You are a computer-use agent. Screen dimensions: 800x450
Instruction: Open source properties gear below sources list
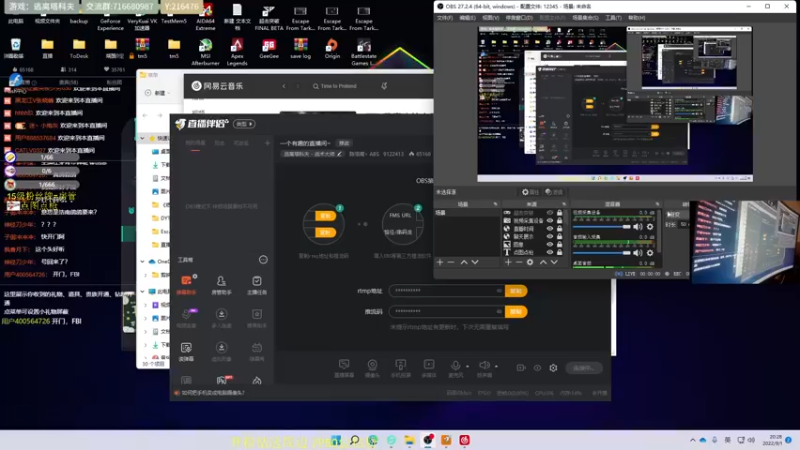tap(530, 262)
